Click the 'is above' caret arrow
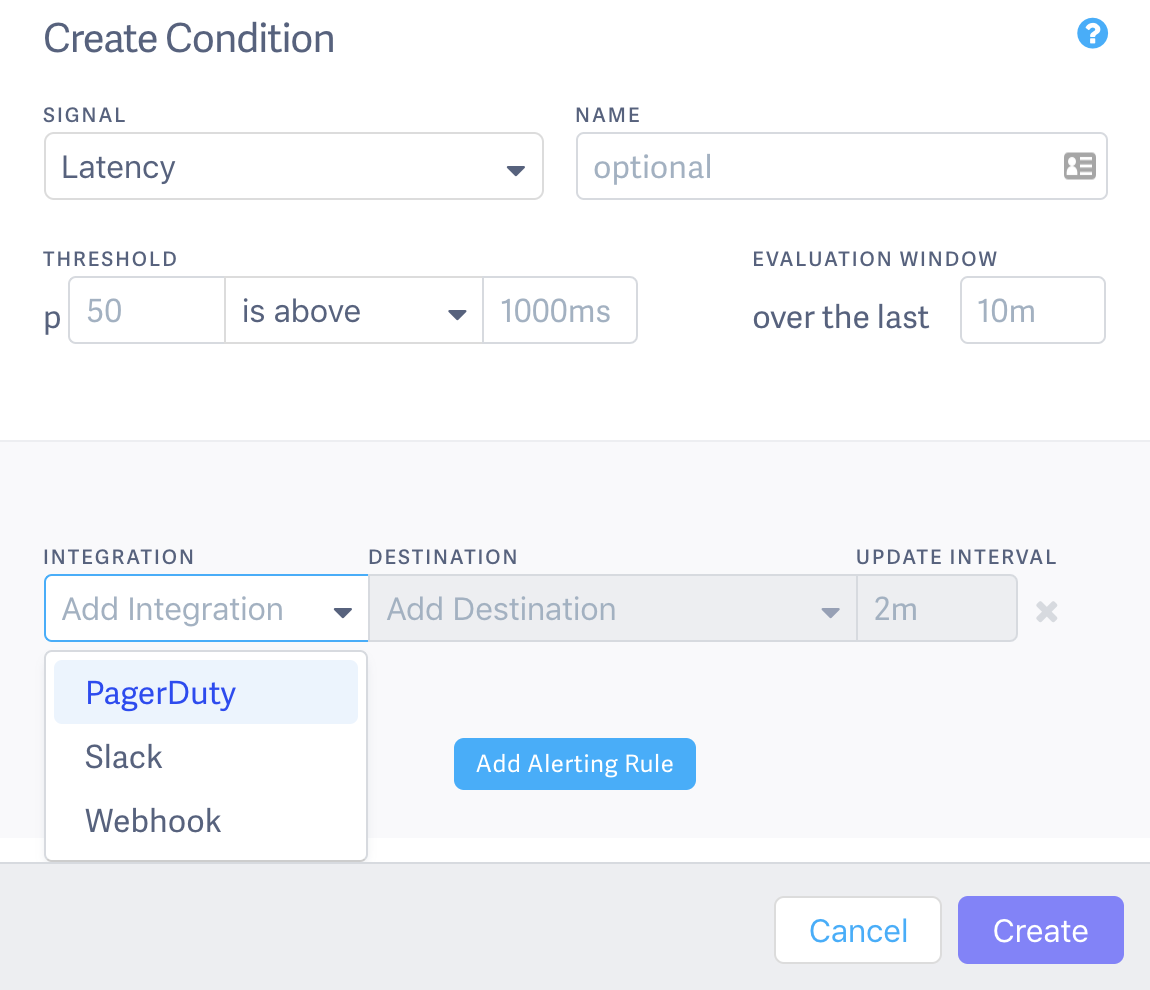Viewport: 1150px width, 990px height. pos(457,315)
